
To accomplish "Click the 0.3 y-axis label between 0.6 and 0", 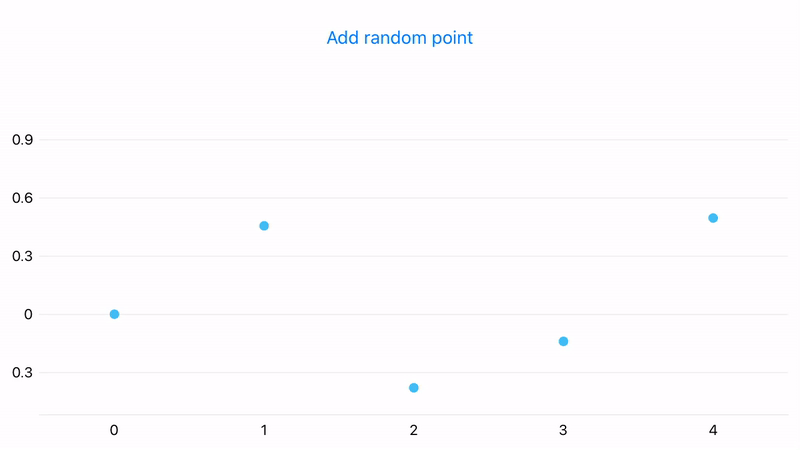I will coord(22,256).
